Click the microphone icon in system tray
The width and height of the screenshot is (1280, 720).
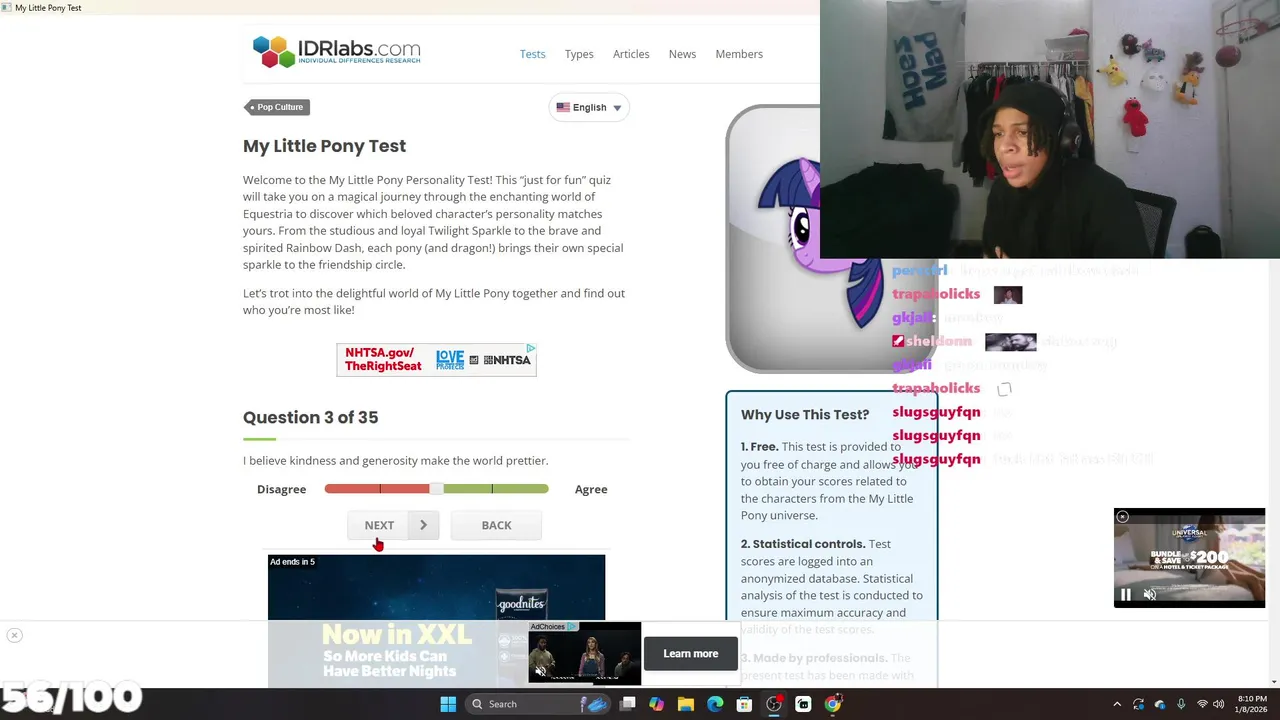(1181, 704)
